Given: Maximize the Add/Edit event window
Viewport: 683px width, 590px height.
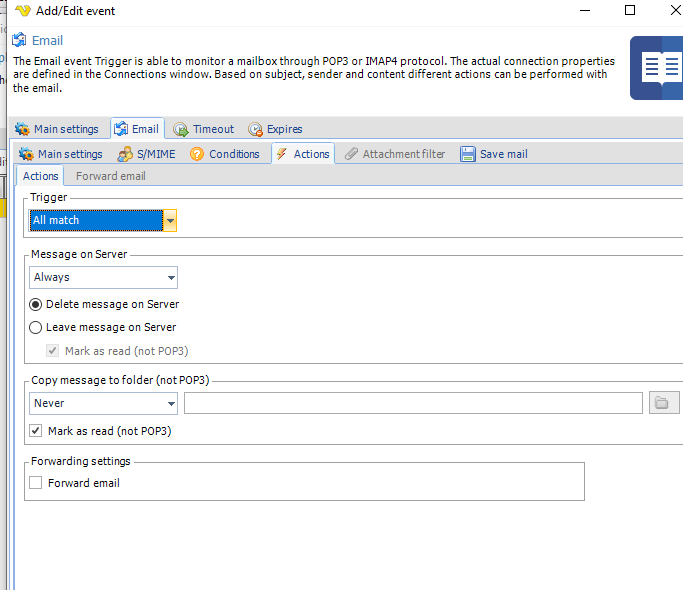Looking at the screenshot, I should (x=630, y=11).
